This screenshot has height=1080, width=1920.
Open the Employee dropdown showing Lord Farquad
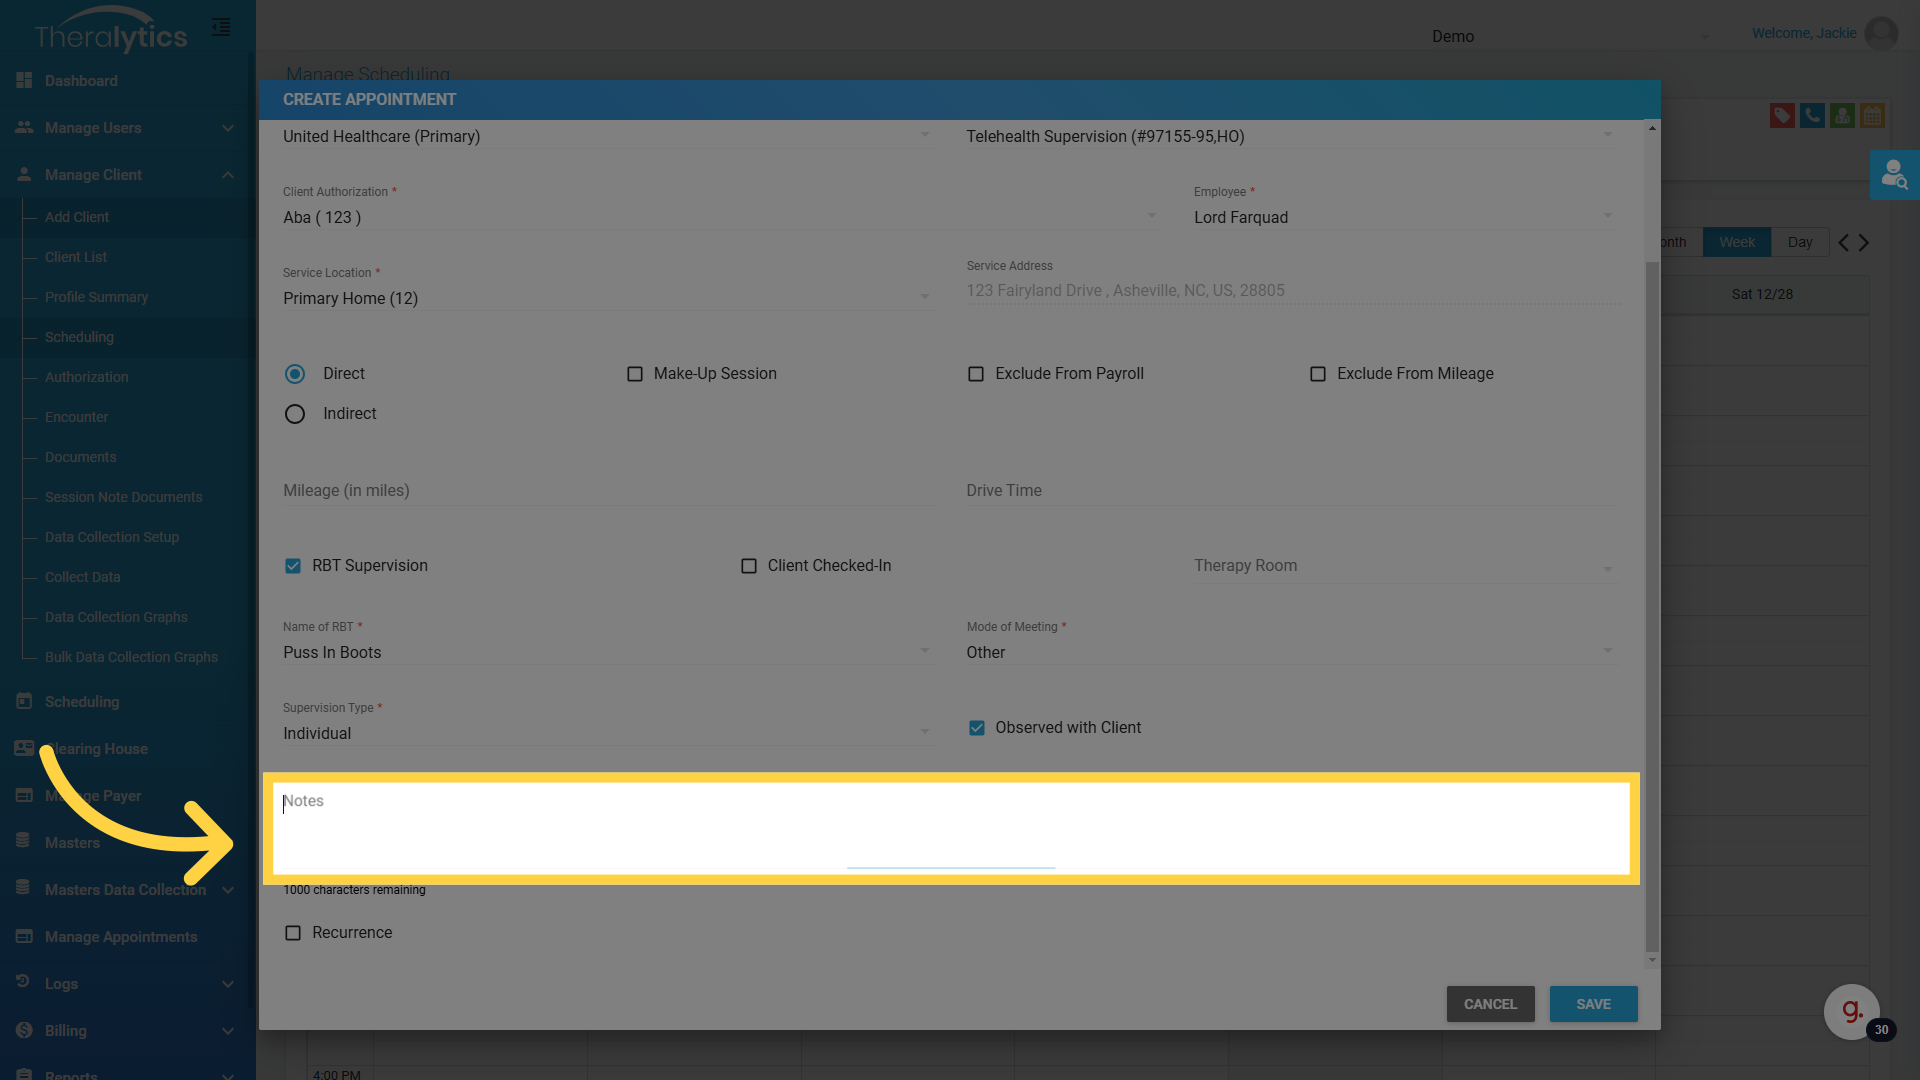tap(1400, 217)
